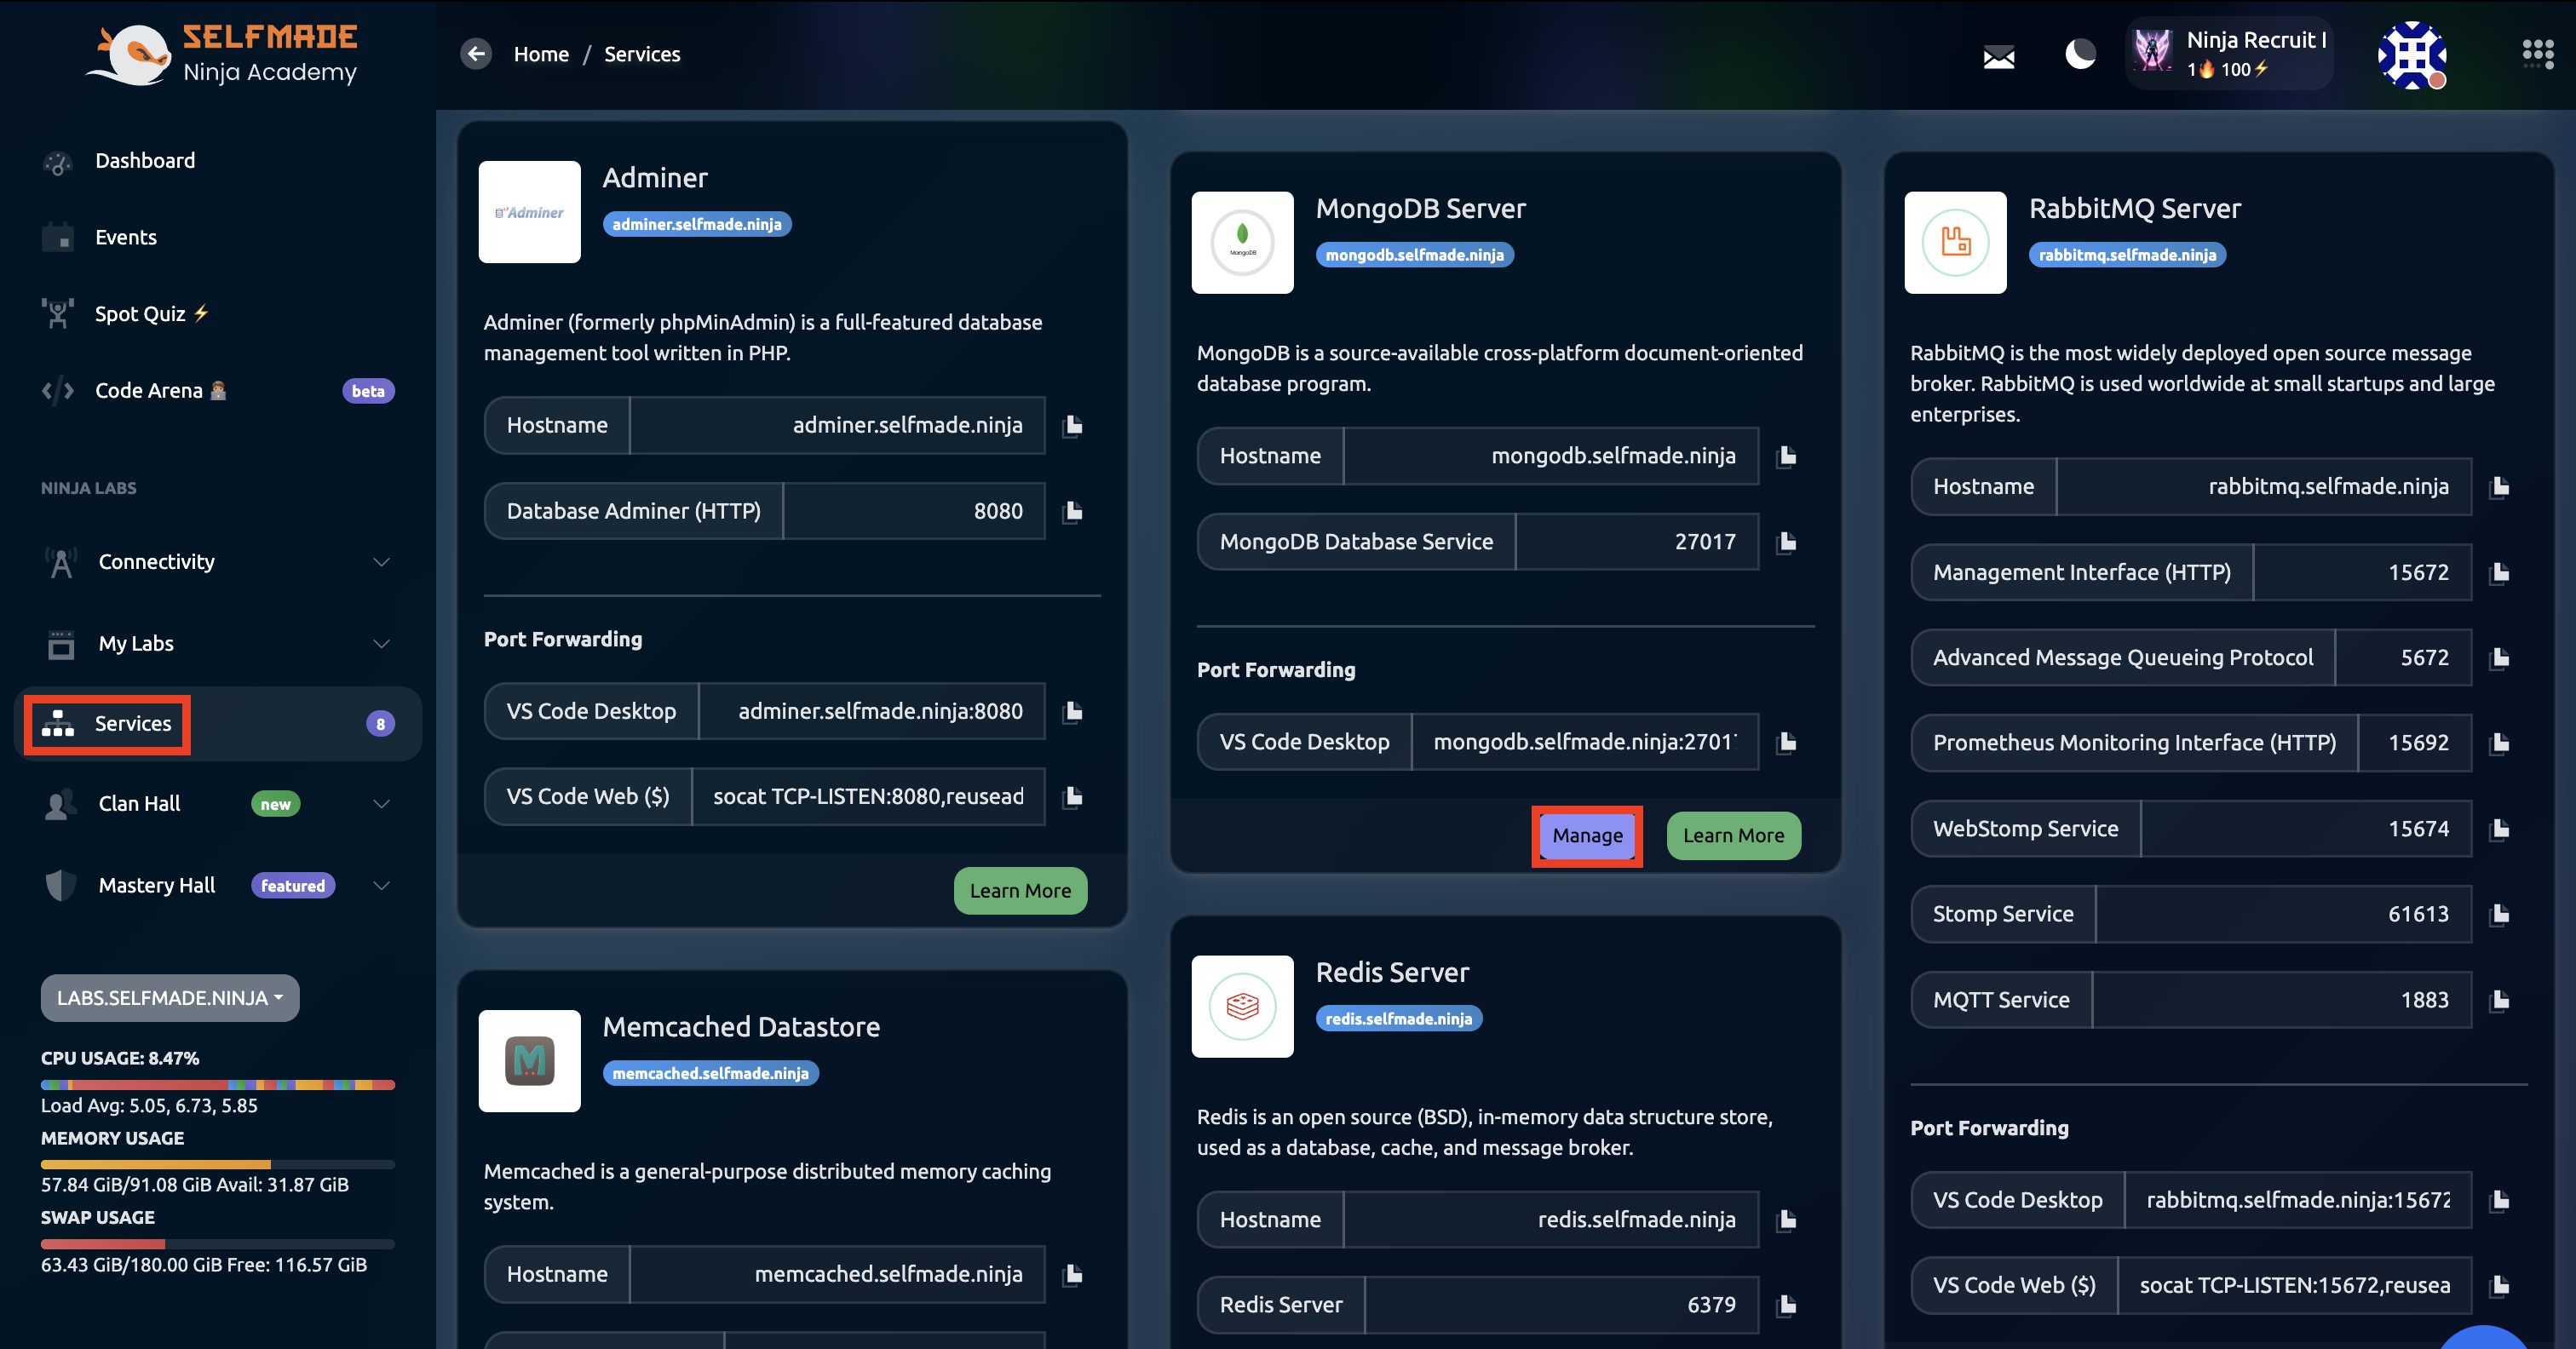Image resolution: width=2576 pixels, height=1349 pixels.
Task: Click Learn More on Adminer card
Action: click(x=1020, y=891)
